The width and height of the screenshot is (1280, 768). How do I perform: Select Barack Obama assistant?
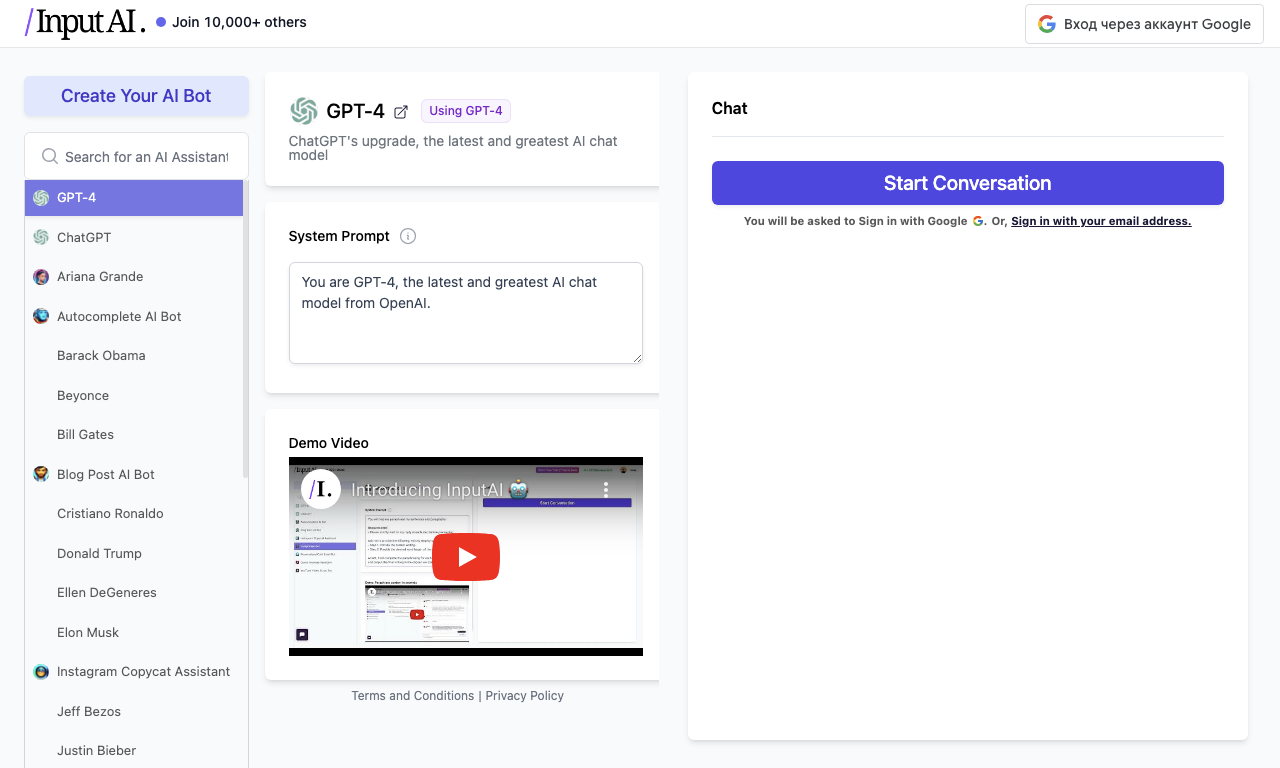click(x=134, y=356)
